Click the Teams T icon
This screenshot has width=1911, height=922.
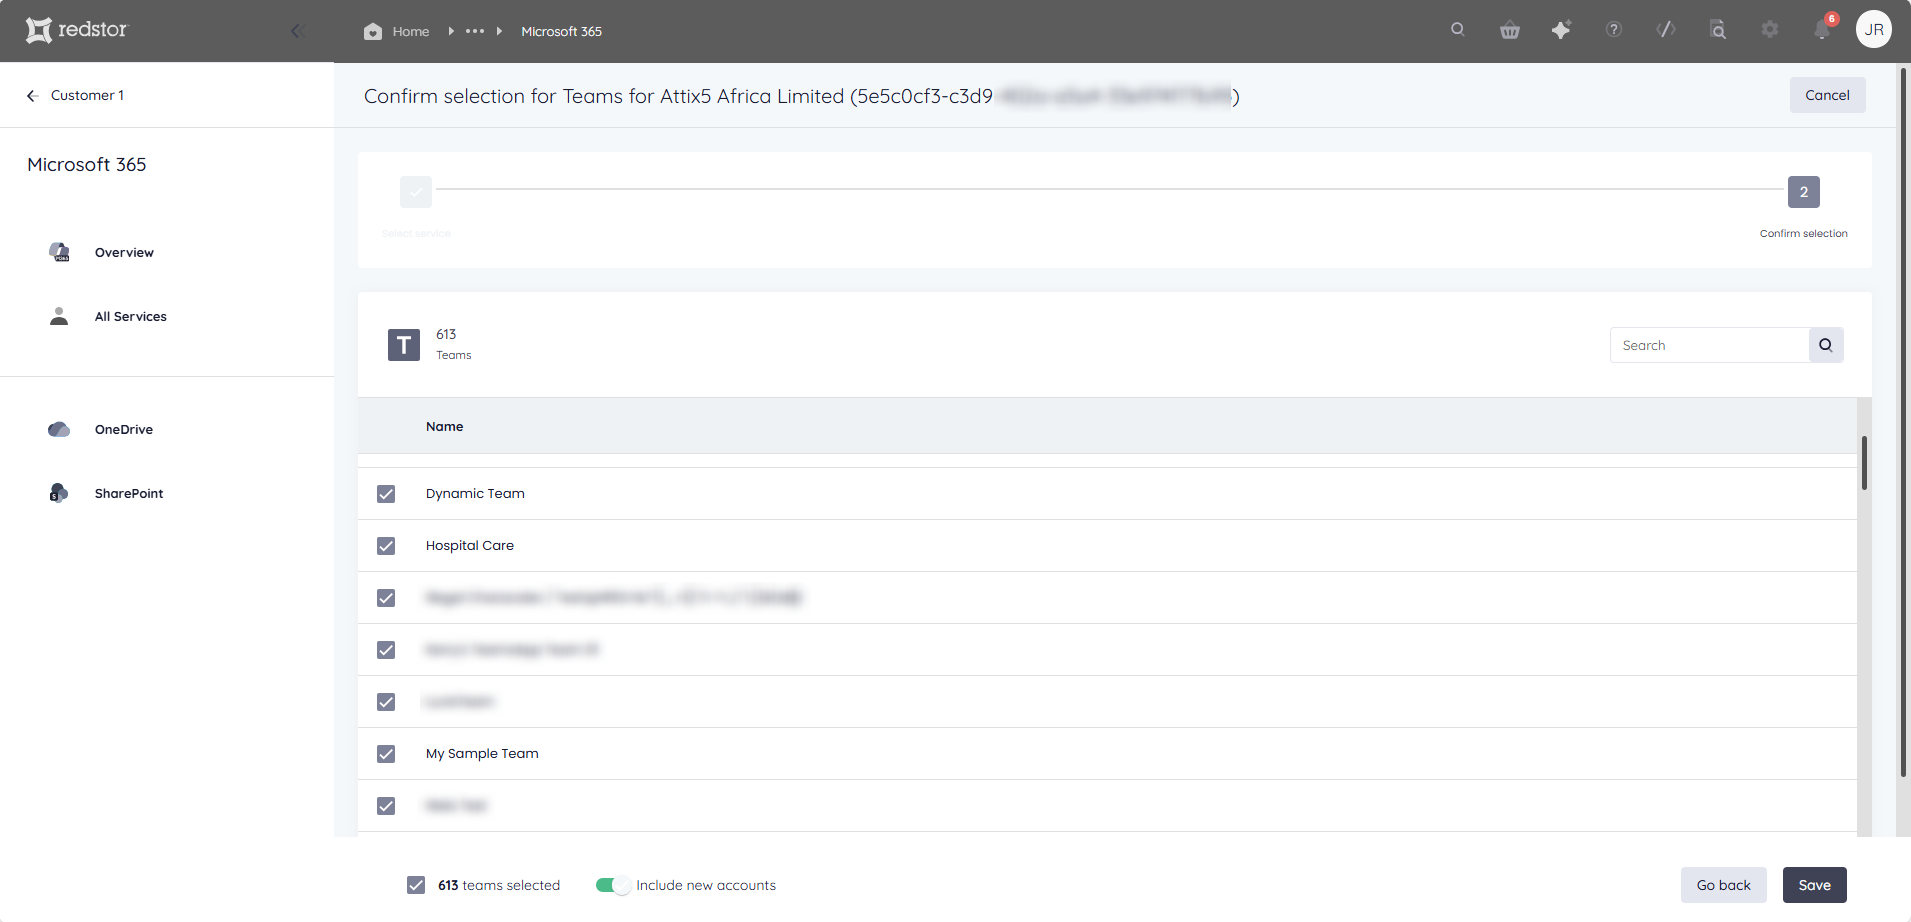point(404,345)
